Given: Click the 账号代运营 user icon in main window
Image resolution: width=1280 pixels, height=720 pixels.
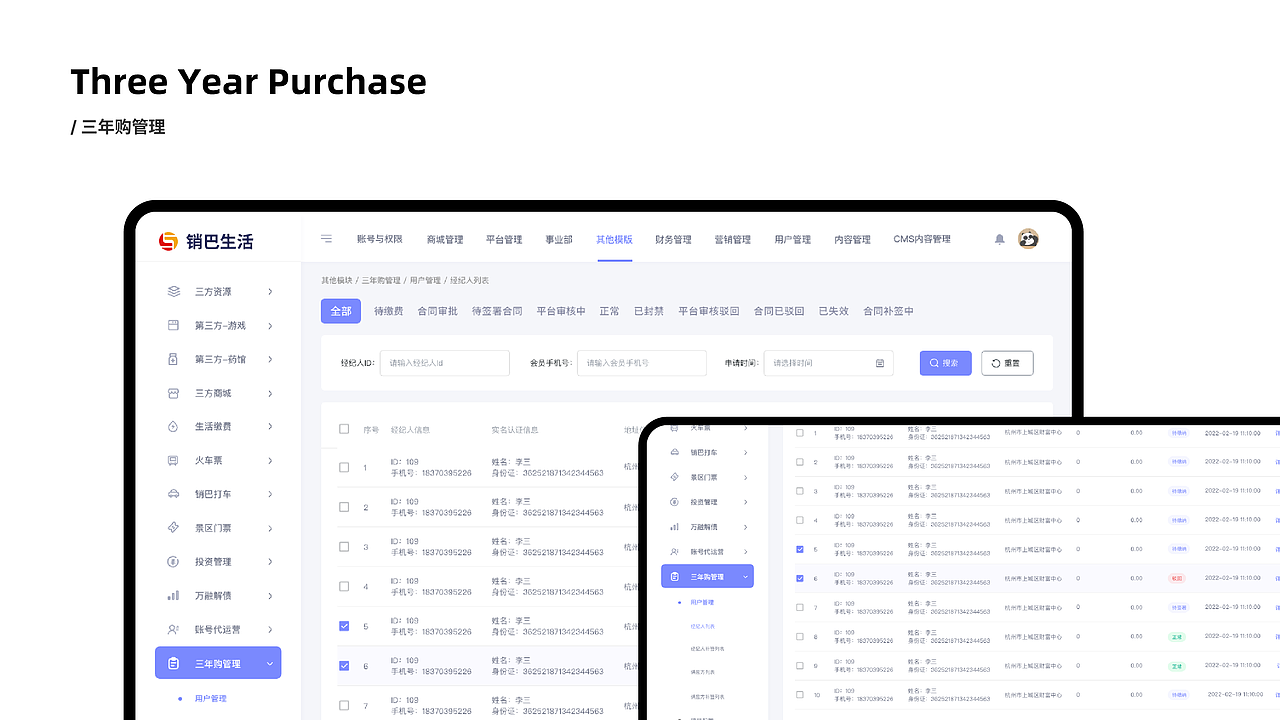Looking at the screenshot, I should pos(173,629).
